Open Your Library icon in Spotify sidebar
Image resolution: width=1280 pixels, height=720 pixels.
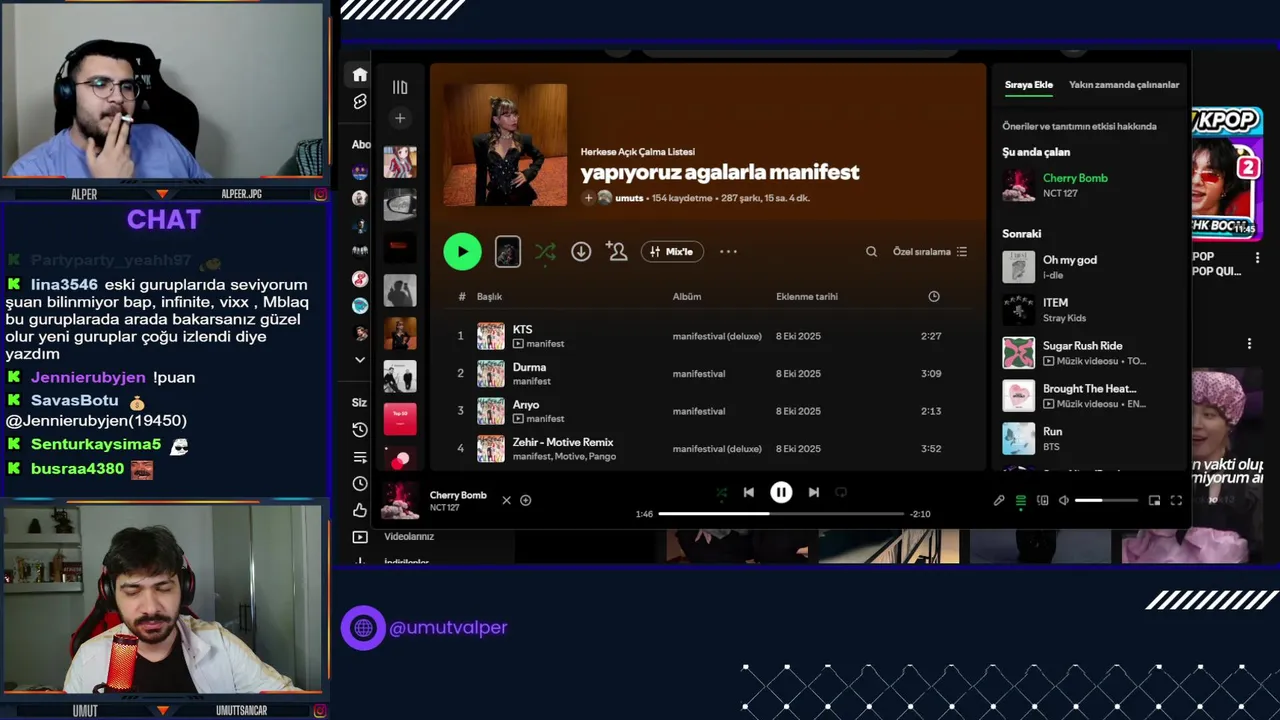coord(400,87)
